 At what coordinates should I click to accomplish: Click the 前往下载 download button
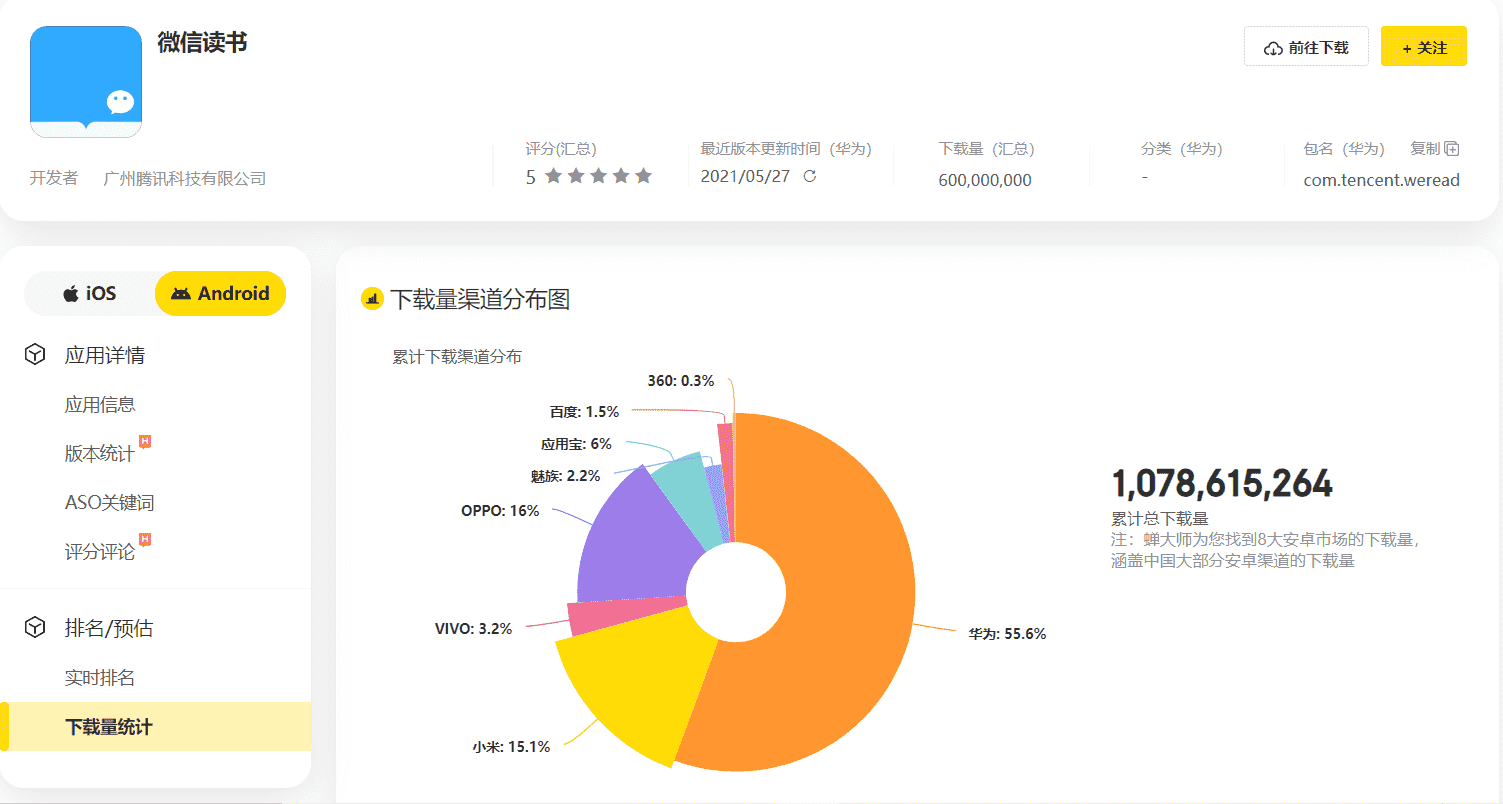click(x=1306, y=46)
